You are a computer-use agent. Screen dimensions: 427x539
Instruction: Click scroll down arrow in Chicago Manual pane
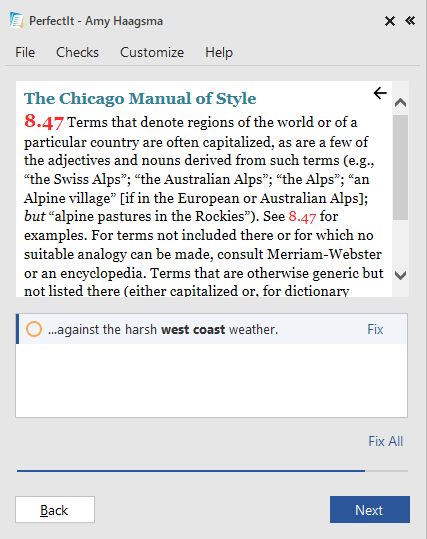click(401, 275)
